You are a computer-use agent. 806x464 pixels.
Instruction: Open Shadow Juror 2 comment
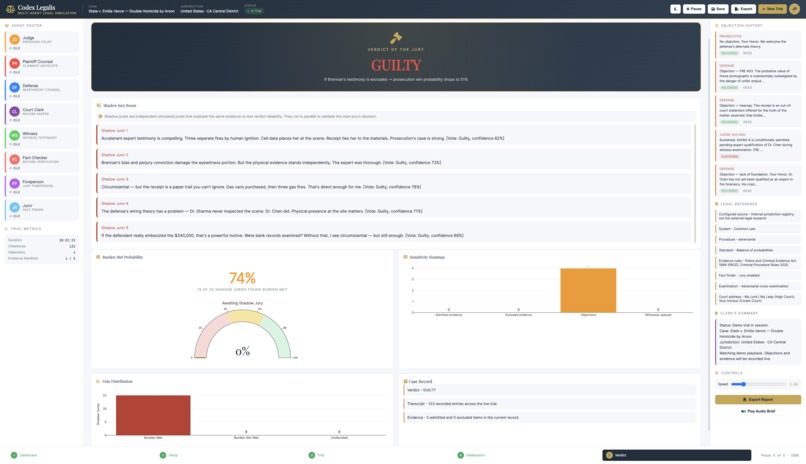pyautogui.click(x=394, y=159)
